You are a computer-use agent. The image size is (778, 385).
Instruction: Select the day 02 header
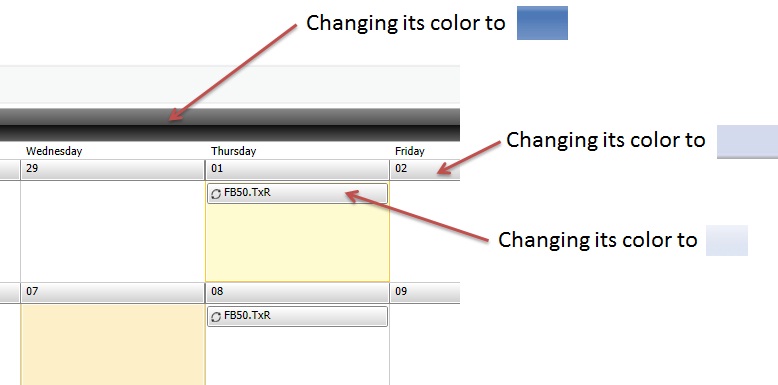(x=425, y=170)
